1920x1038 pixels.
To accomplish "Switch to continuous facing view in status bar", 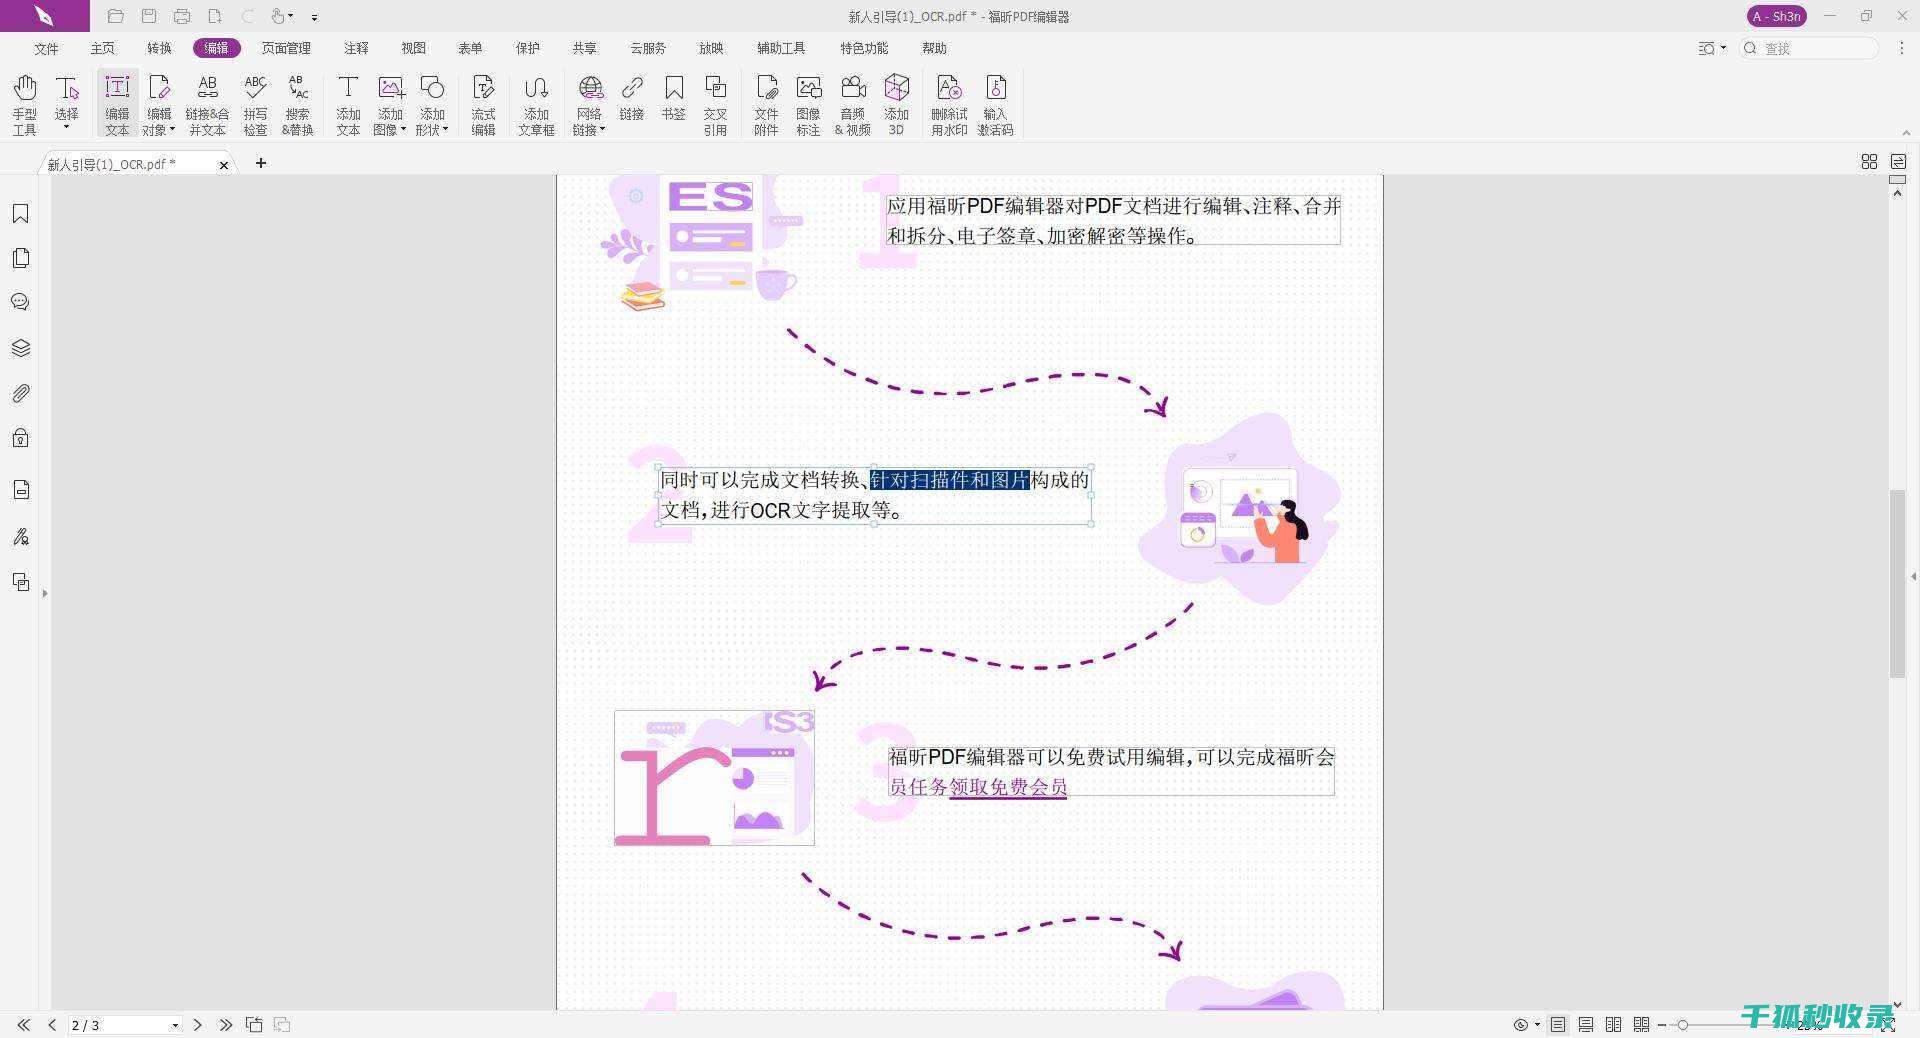I will coord(1641,1024).
